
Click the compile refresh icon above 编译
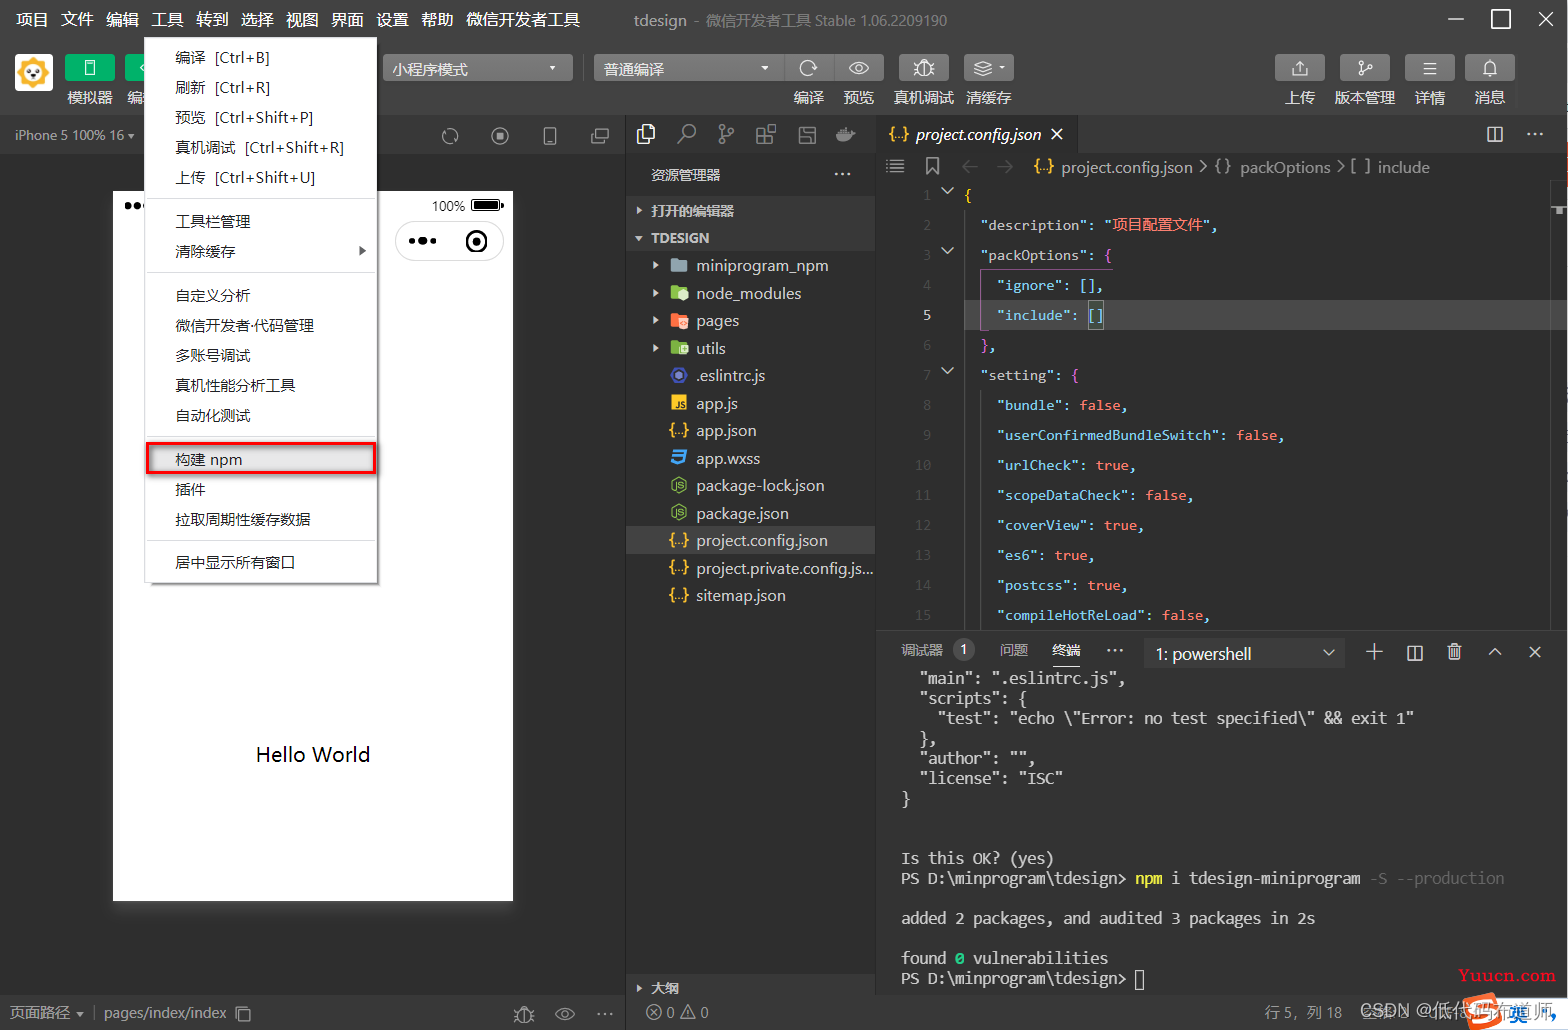(x=808, y=68)
